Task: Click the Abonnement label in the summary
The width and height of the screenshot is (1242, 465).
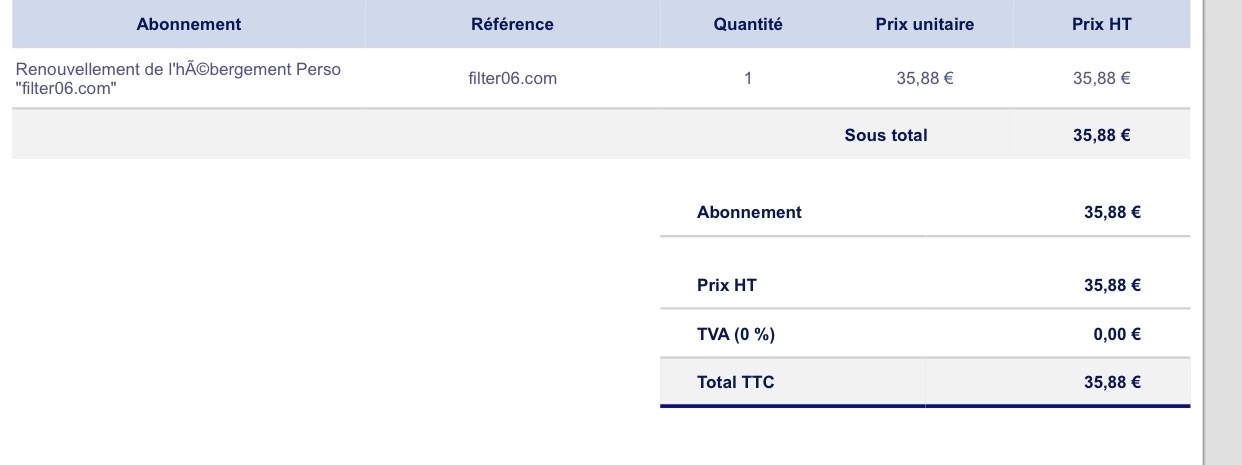Action: click(x=749, y=212)
